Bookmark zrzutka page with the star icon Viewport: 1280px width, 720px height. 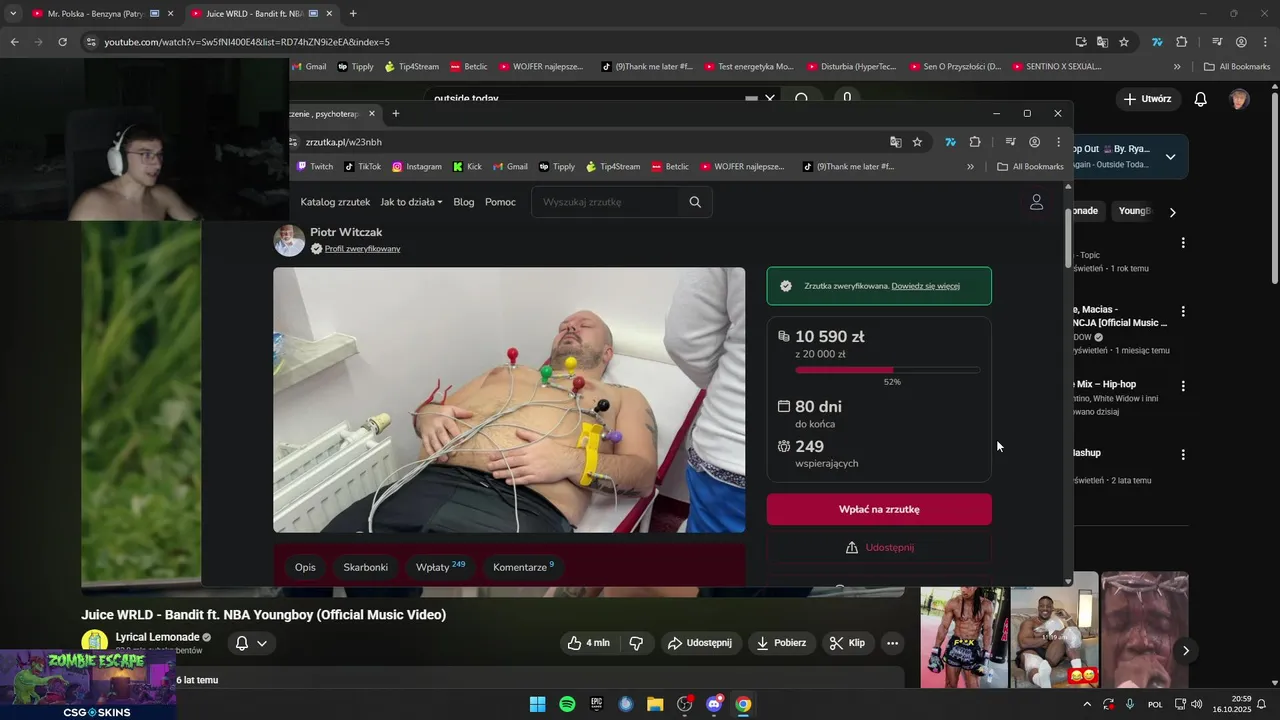(917, 142)
